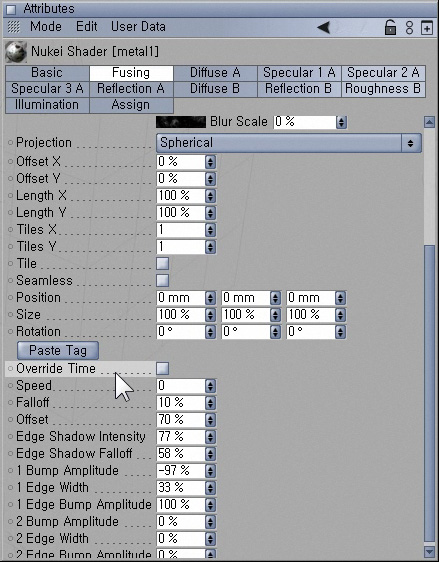
Task: Click the Offset X stepper arrows
Action: tap(210, 162)
